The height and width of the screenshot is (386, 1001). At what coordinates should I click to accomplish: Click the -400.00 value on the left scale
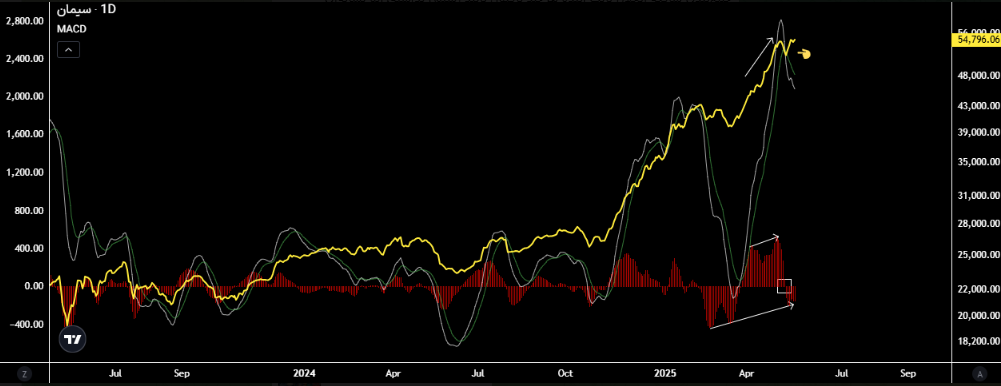click(x=26, y=324)
